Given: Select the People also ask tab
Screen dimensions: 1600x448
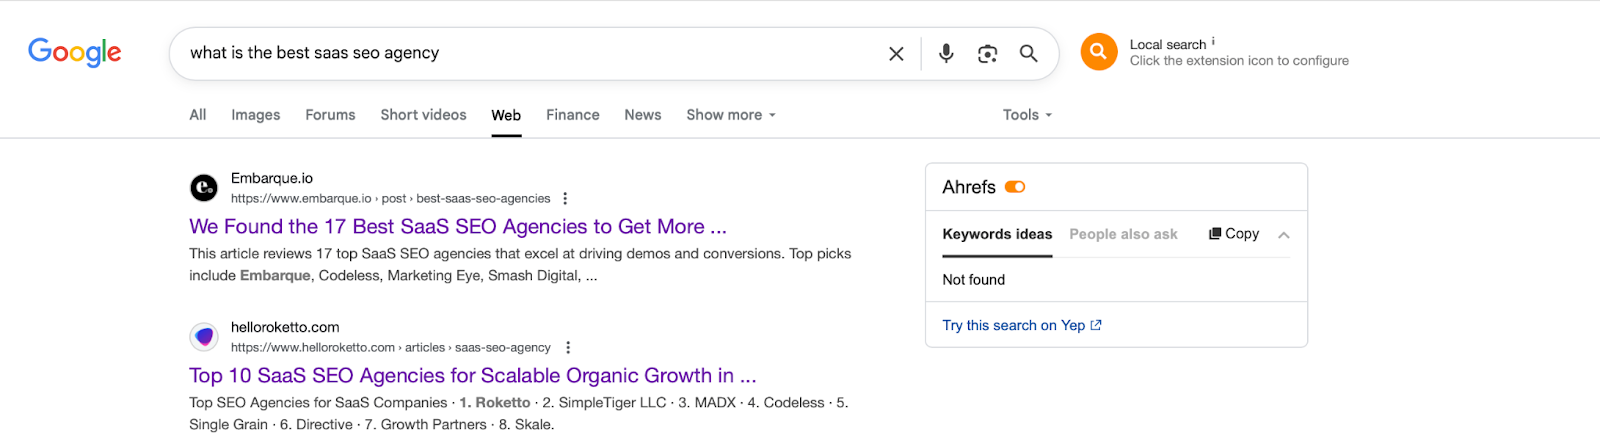Looking at the screenshot, I should pyautogui.click(x=1123, y=234).
